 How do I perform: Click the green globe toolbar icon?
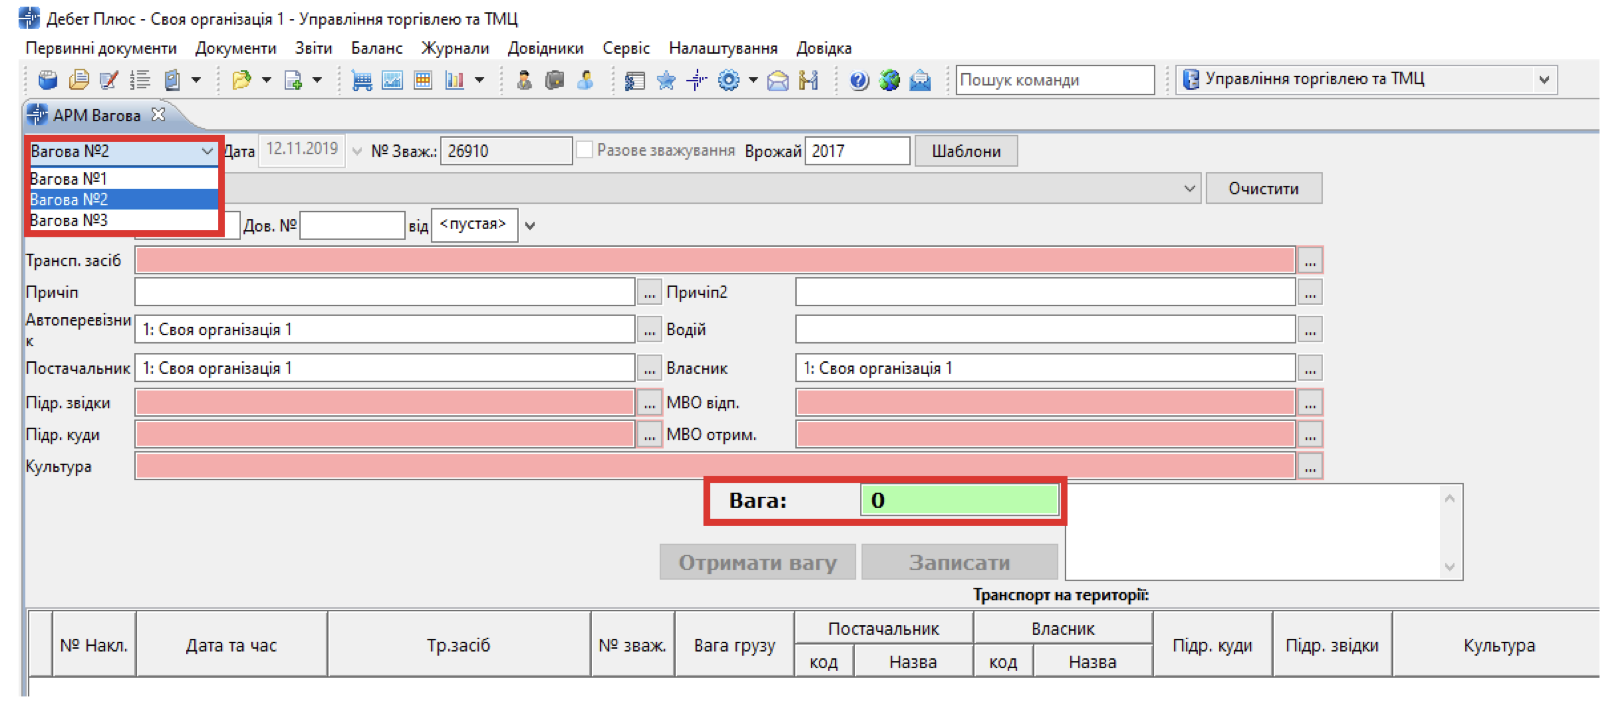point(889,80)
